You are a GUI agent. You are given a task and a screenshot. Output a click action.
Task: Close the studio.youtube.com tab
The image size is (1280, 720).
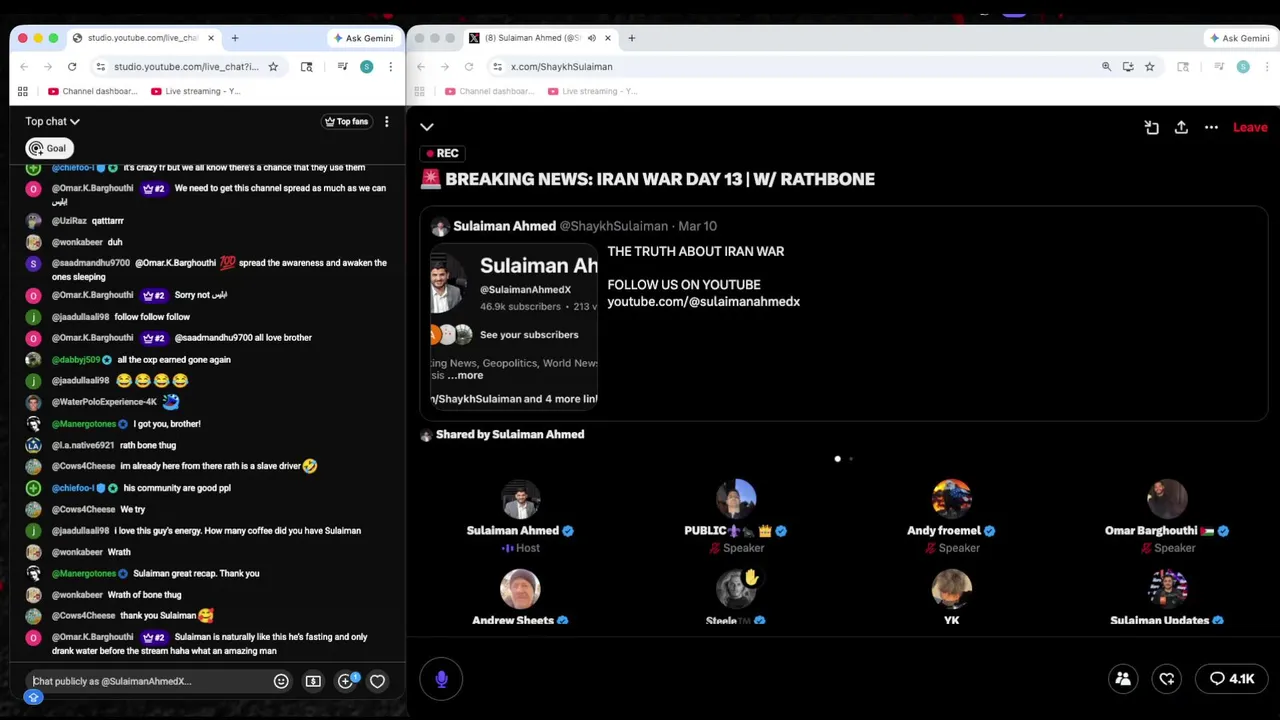[210, 38]
